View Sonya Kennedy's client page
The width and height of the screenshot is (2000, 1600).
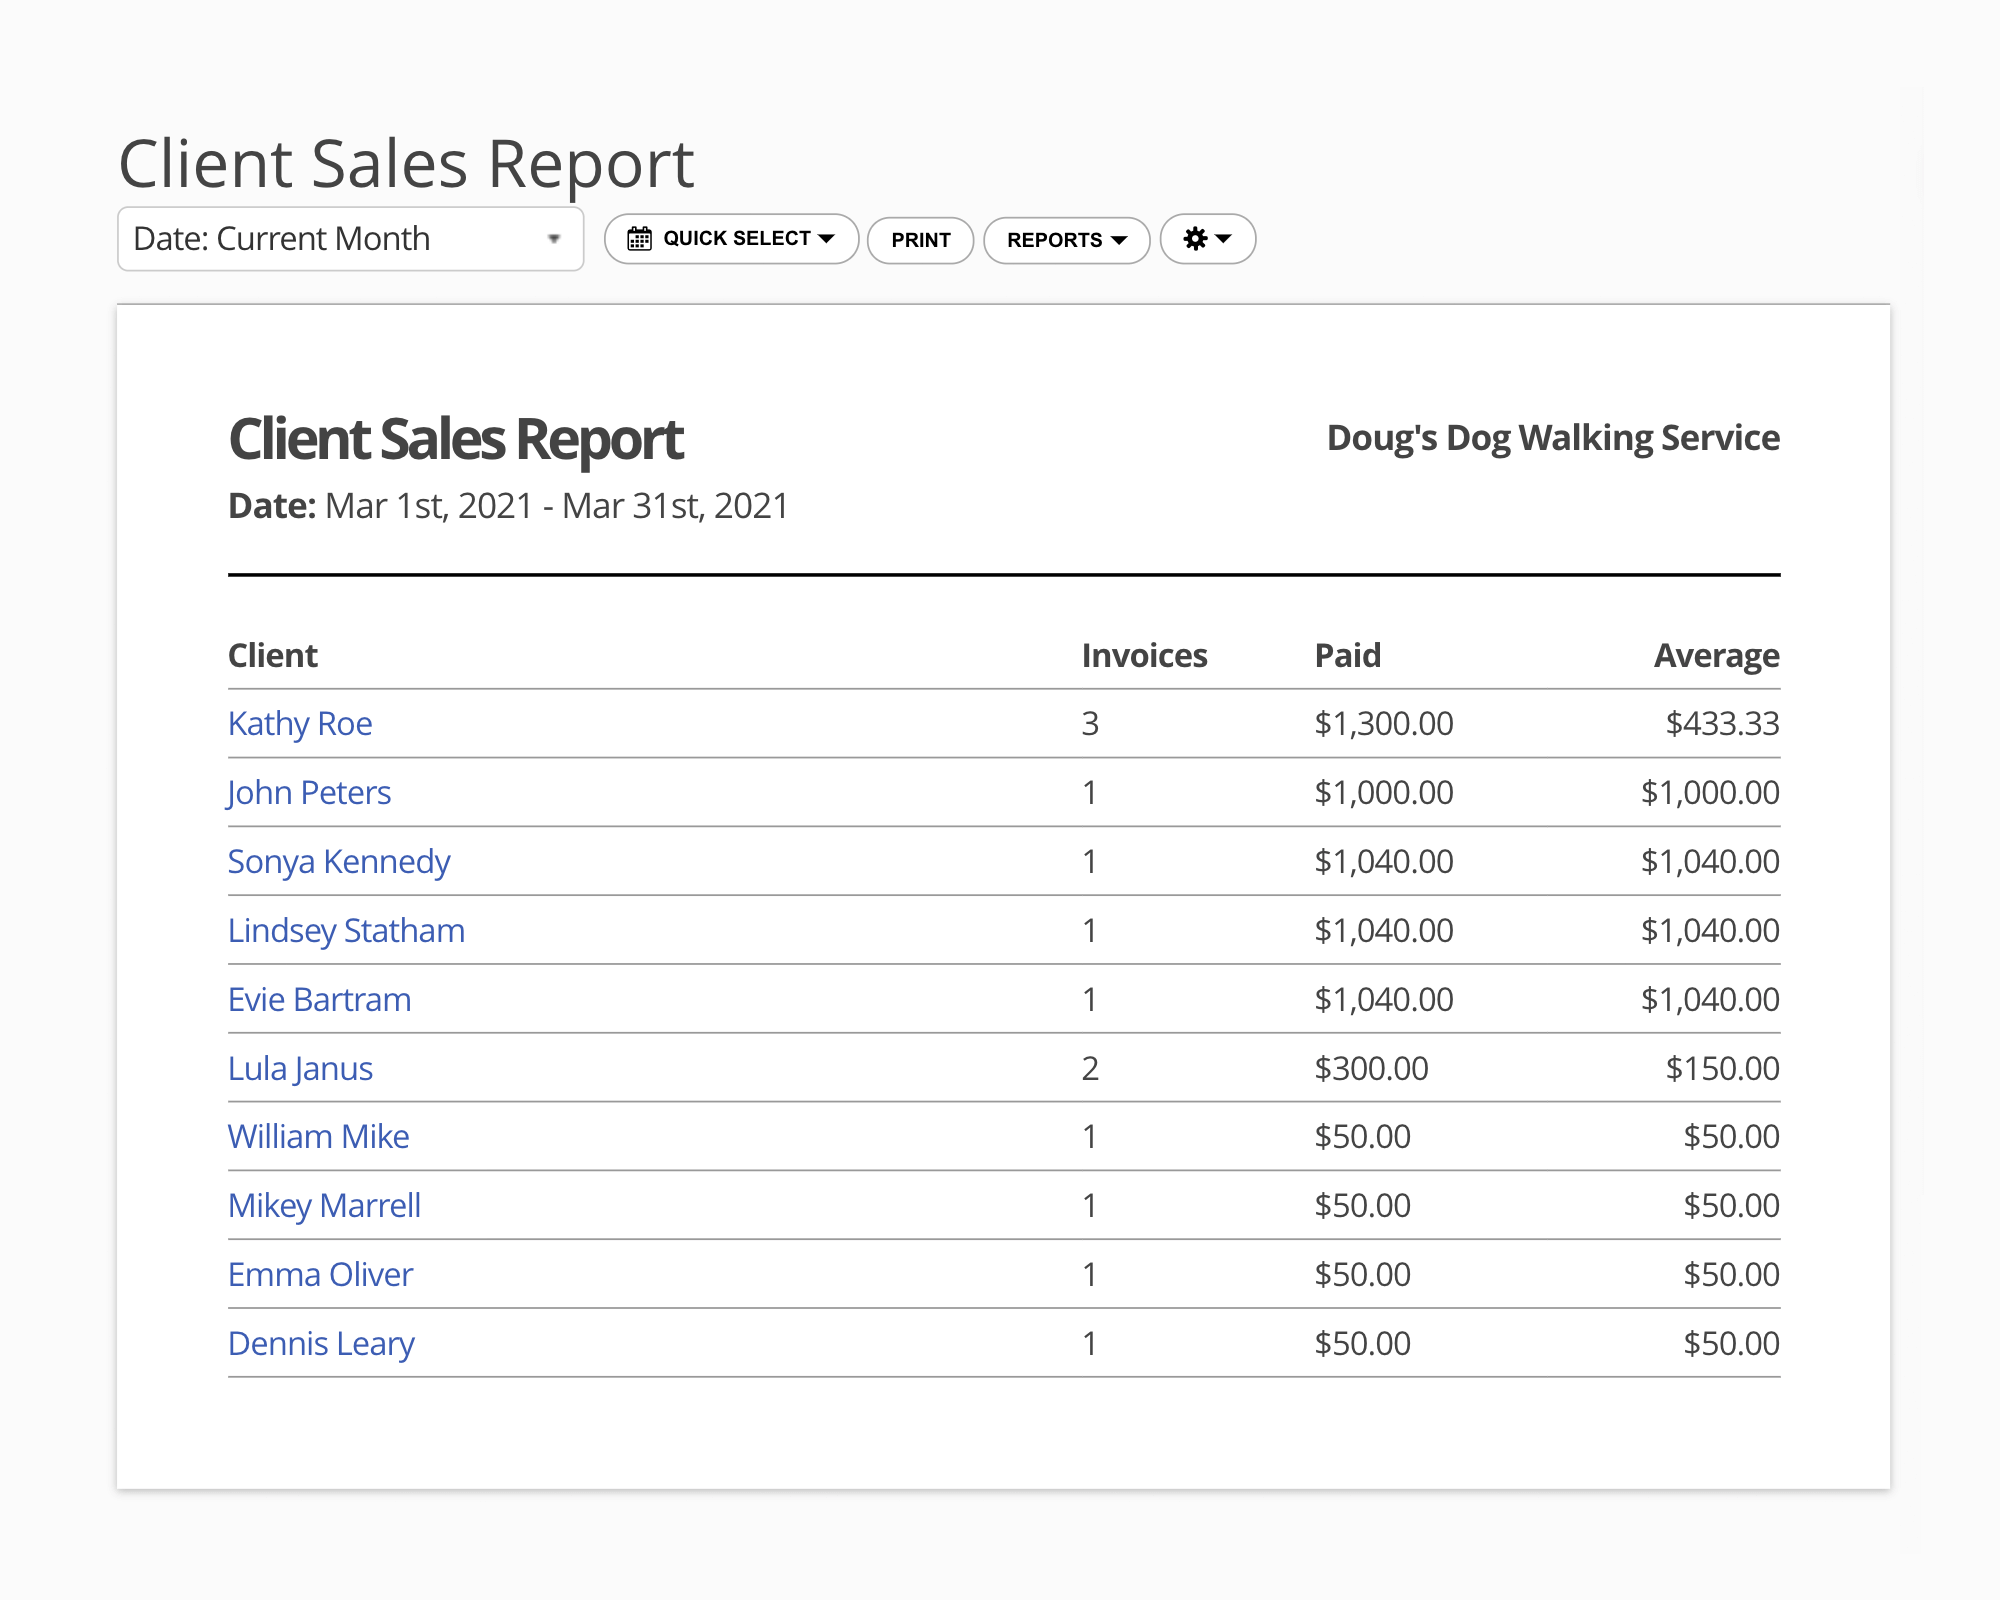339,861
